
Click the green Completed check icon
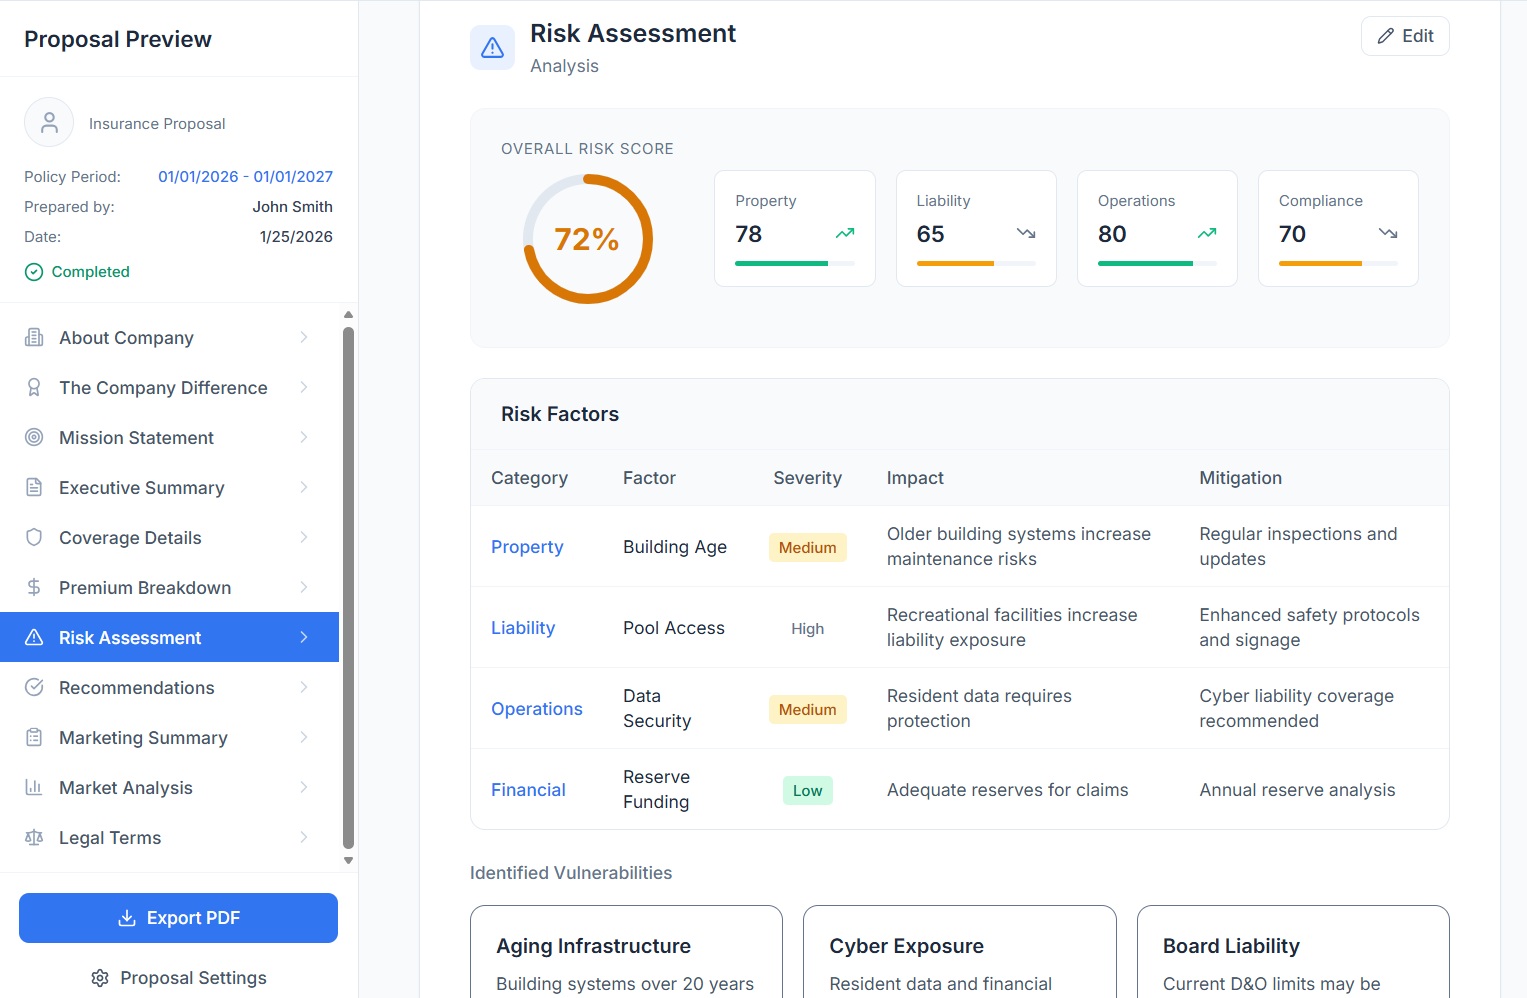click(34, 272)
